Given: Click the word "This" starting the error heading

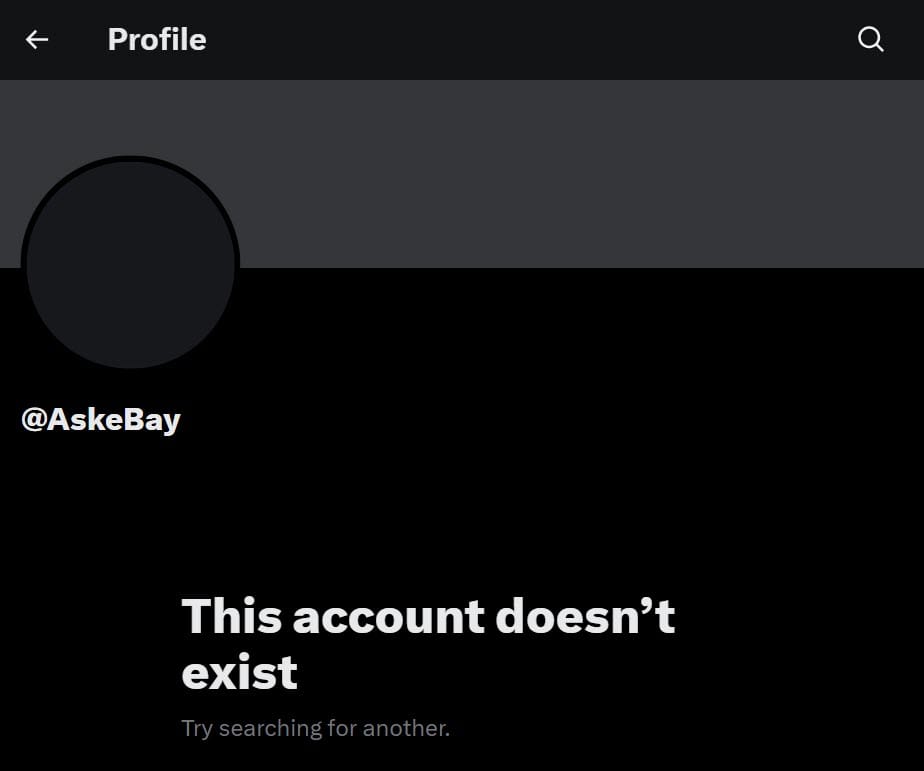Looking at the screenshot, I should 232,615.
